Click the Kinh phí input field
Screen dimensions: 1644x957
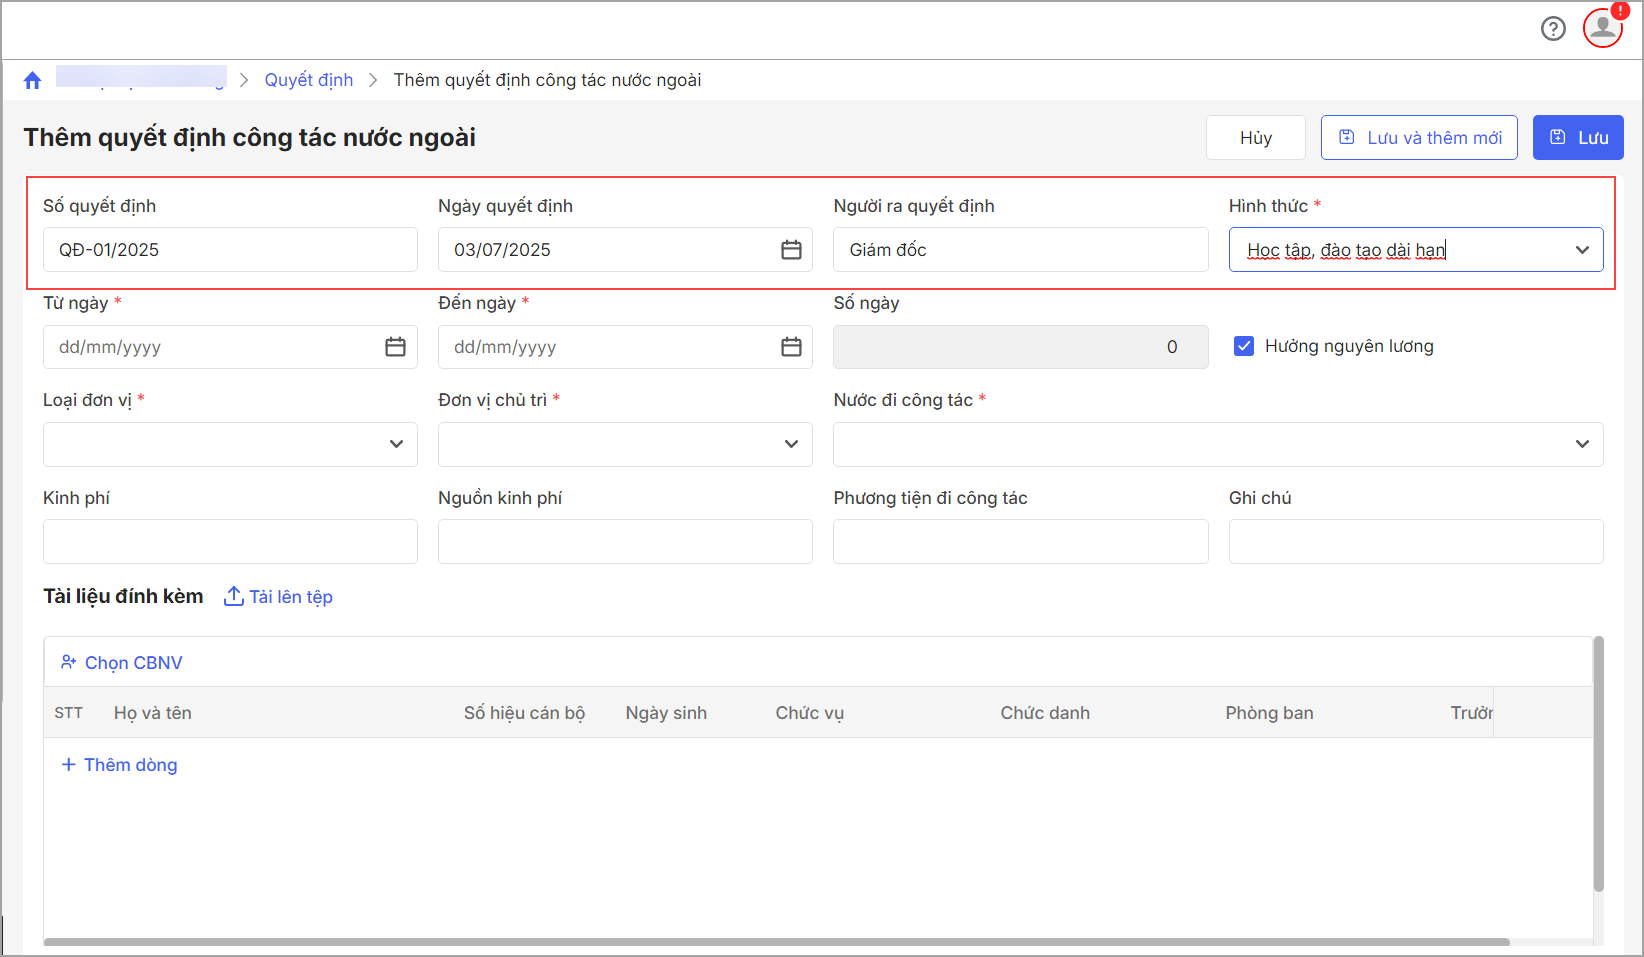click(230, 541)
